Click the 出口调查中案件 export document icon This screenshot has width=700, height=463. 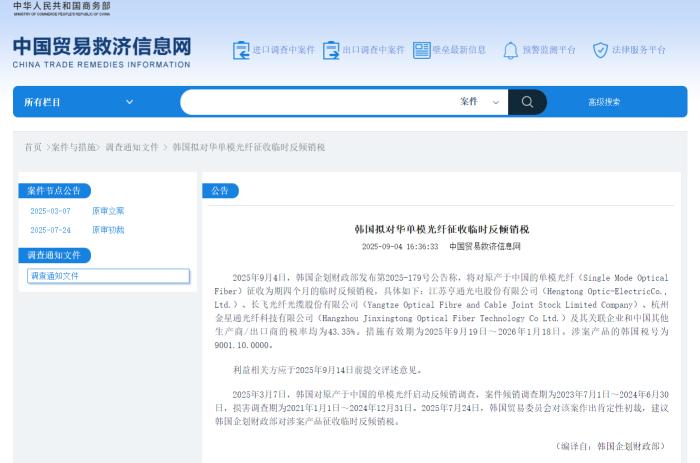pos(331,50)
